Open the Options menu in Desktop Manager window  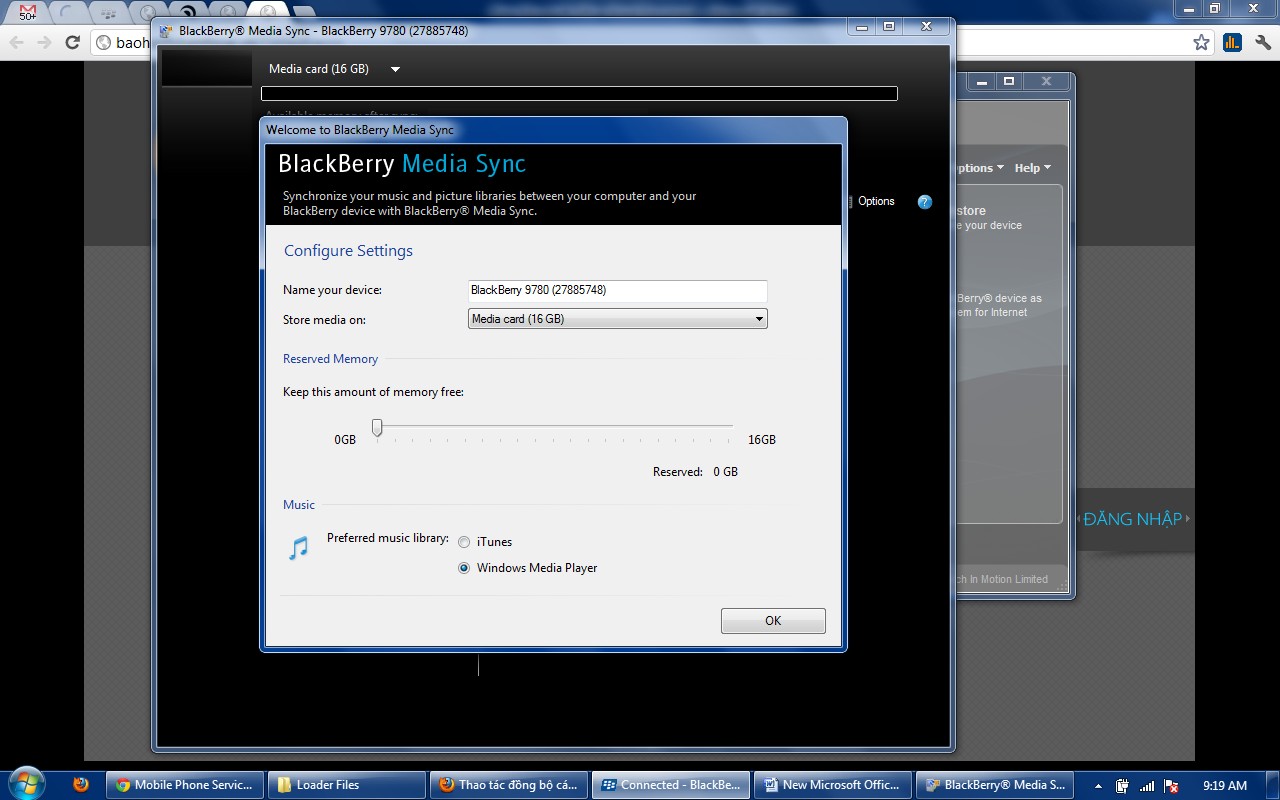click(x=979, y=168)
